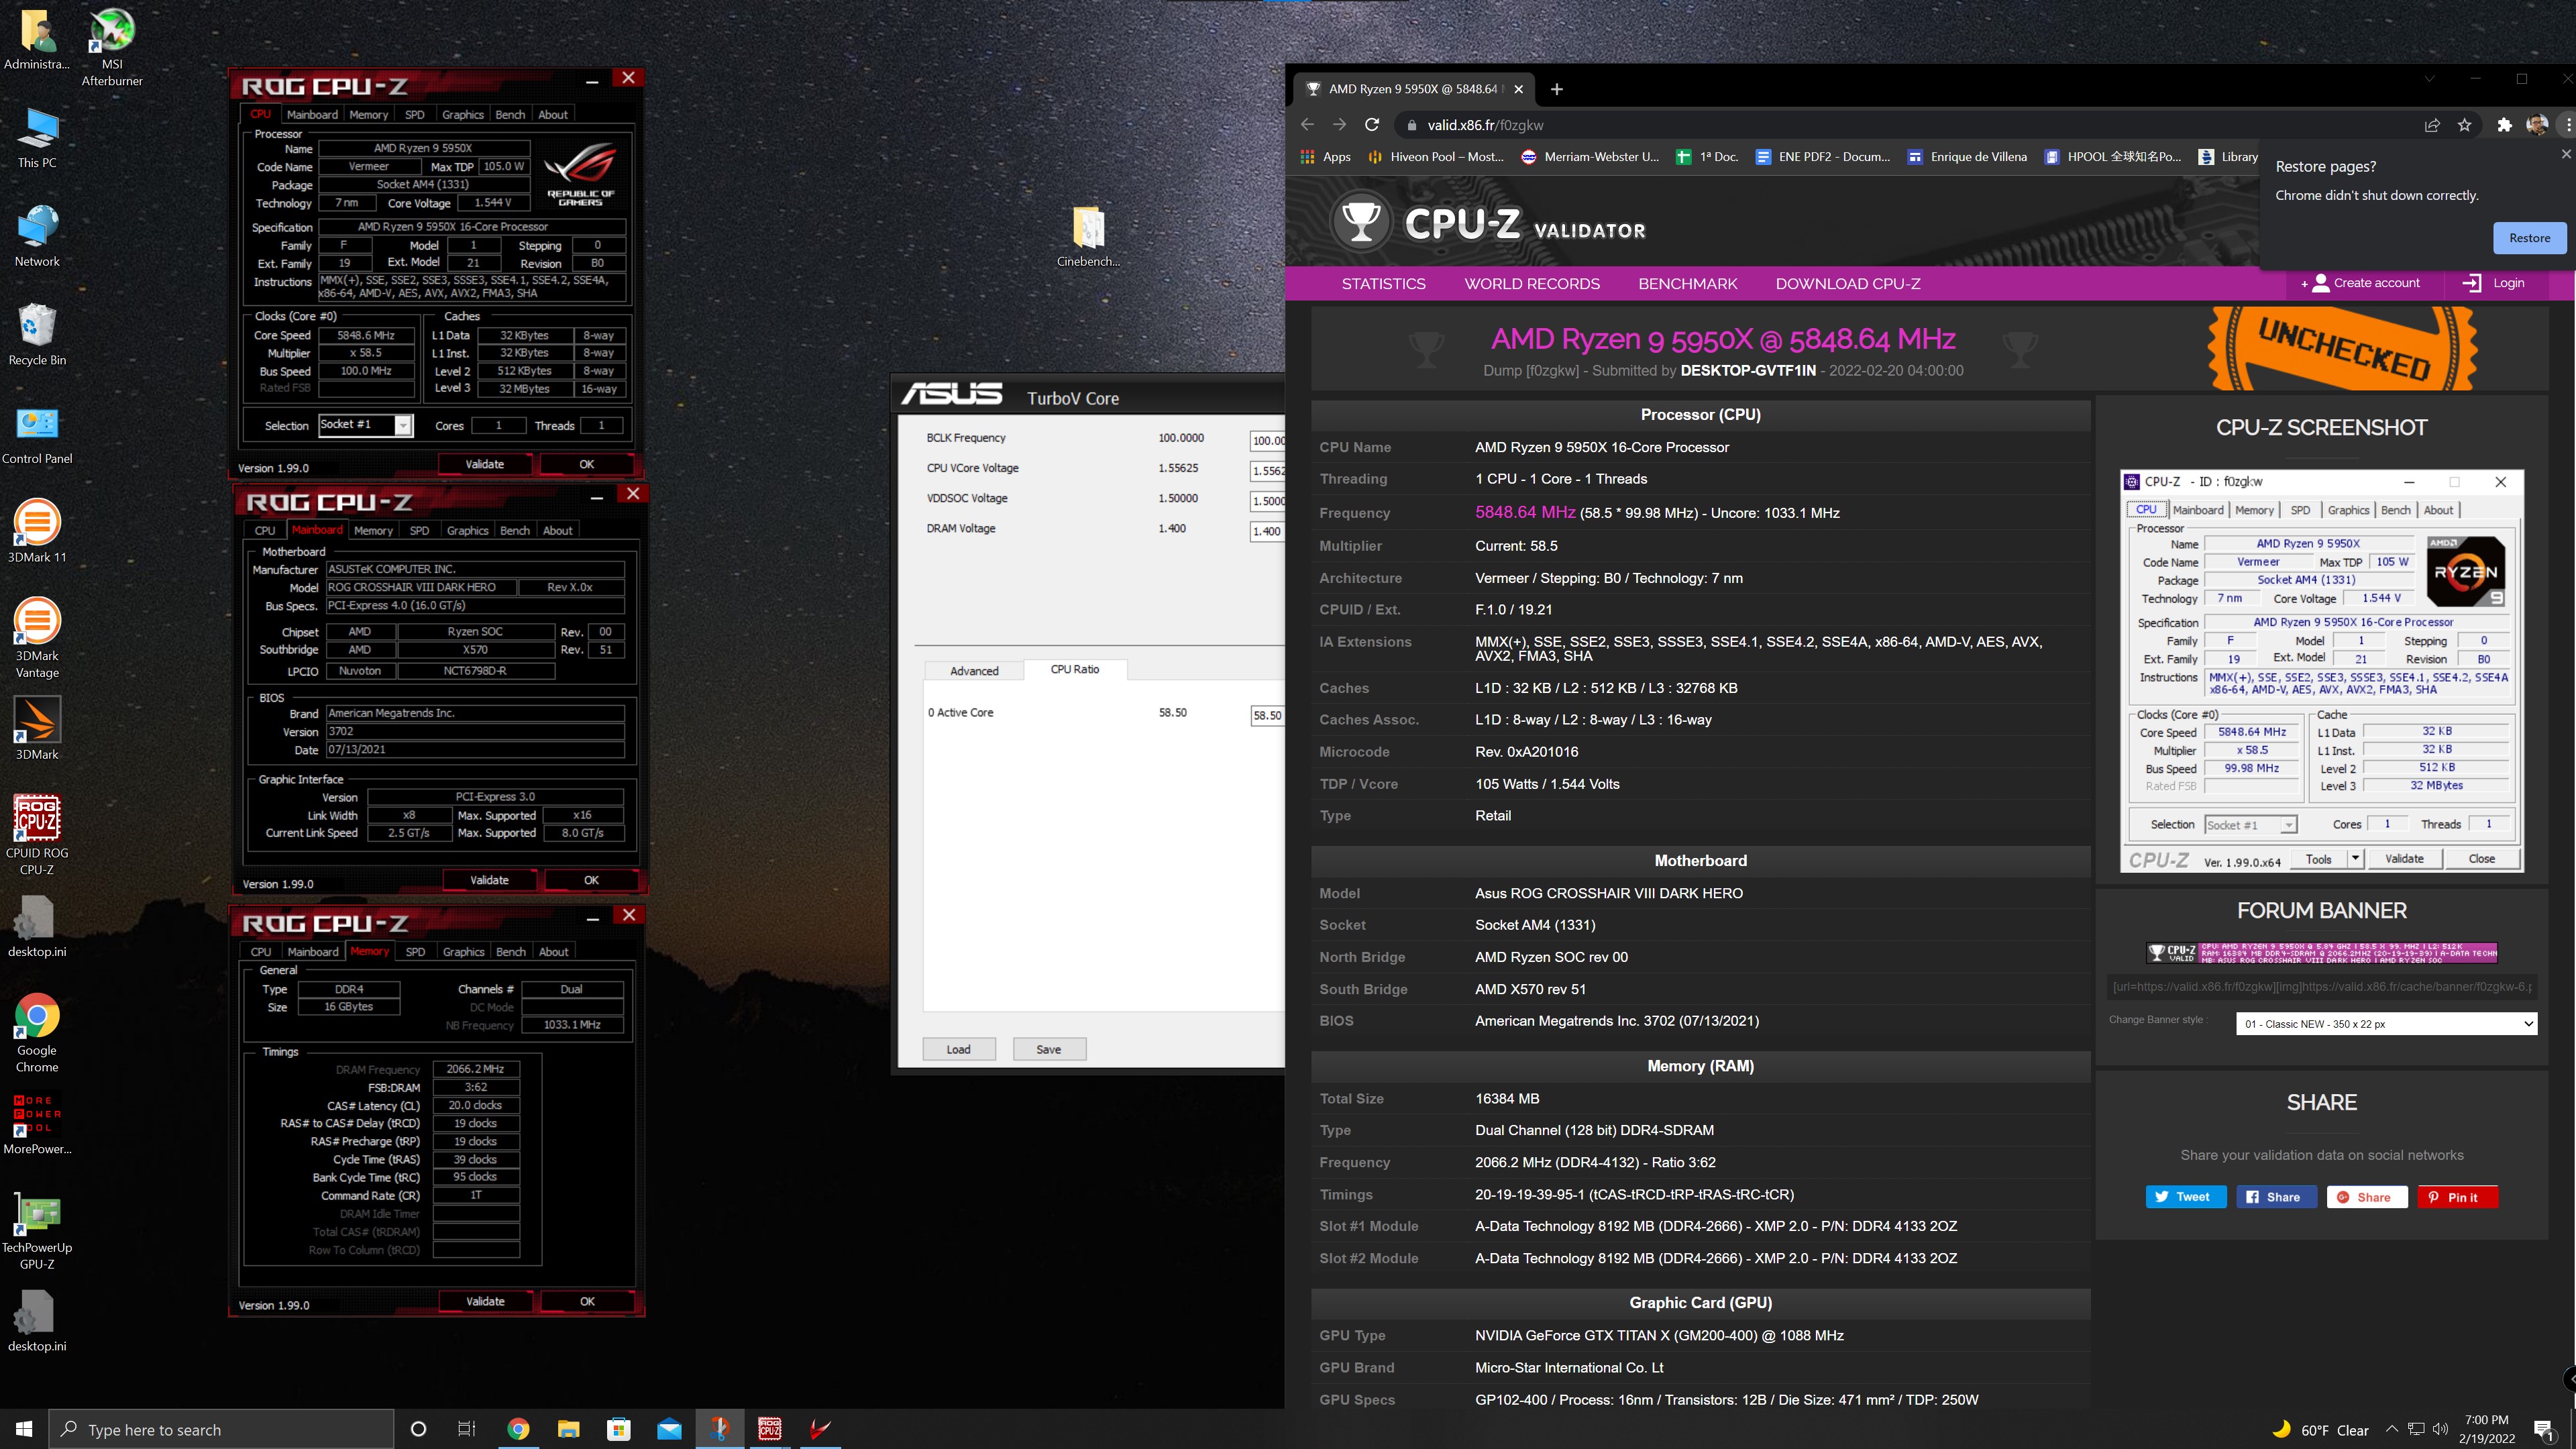Open the This PC desktop icon
Screen dimensions: 2576x1449
pos(37,139)
